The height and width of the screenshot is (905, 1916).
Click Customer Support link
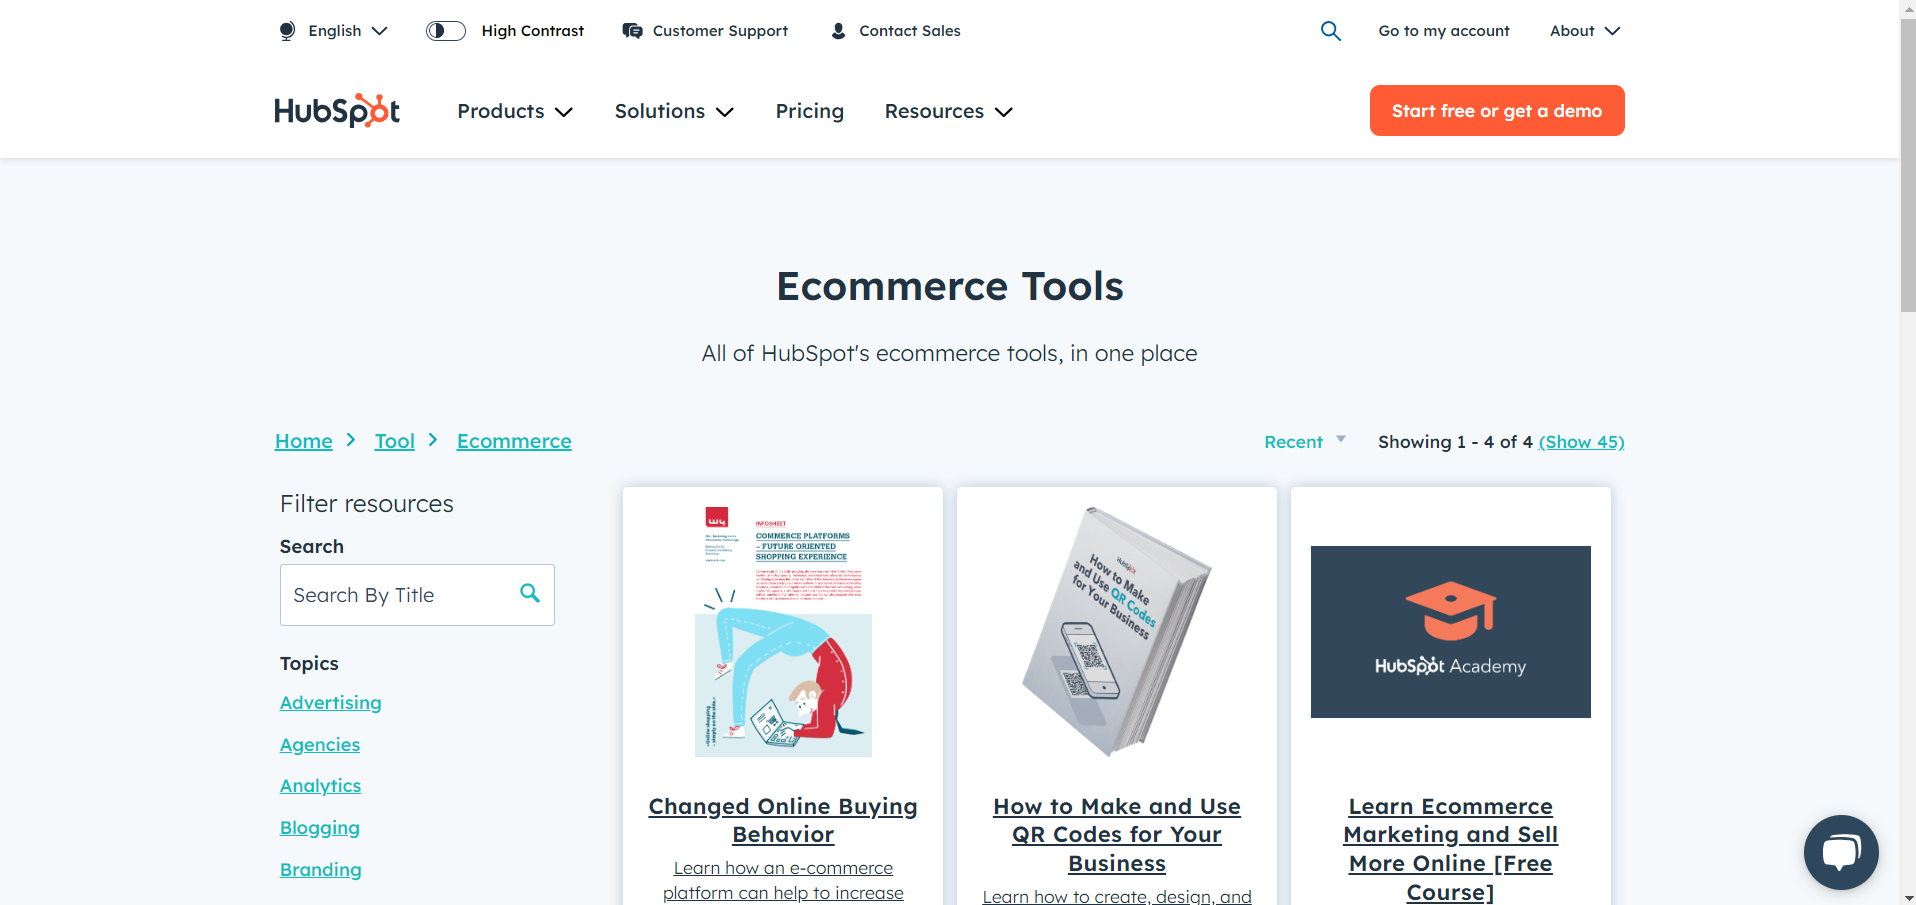(720, 31)
